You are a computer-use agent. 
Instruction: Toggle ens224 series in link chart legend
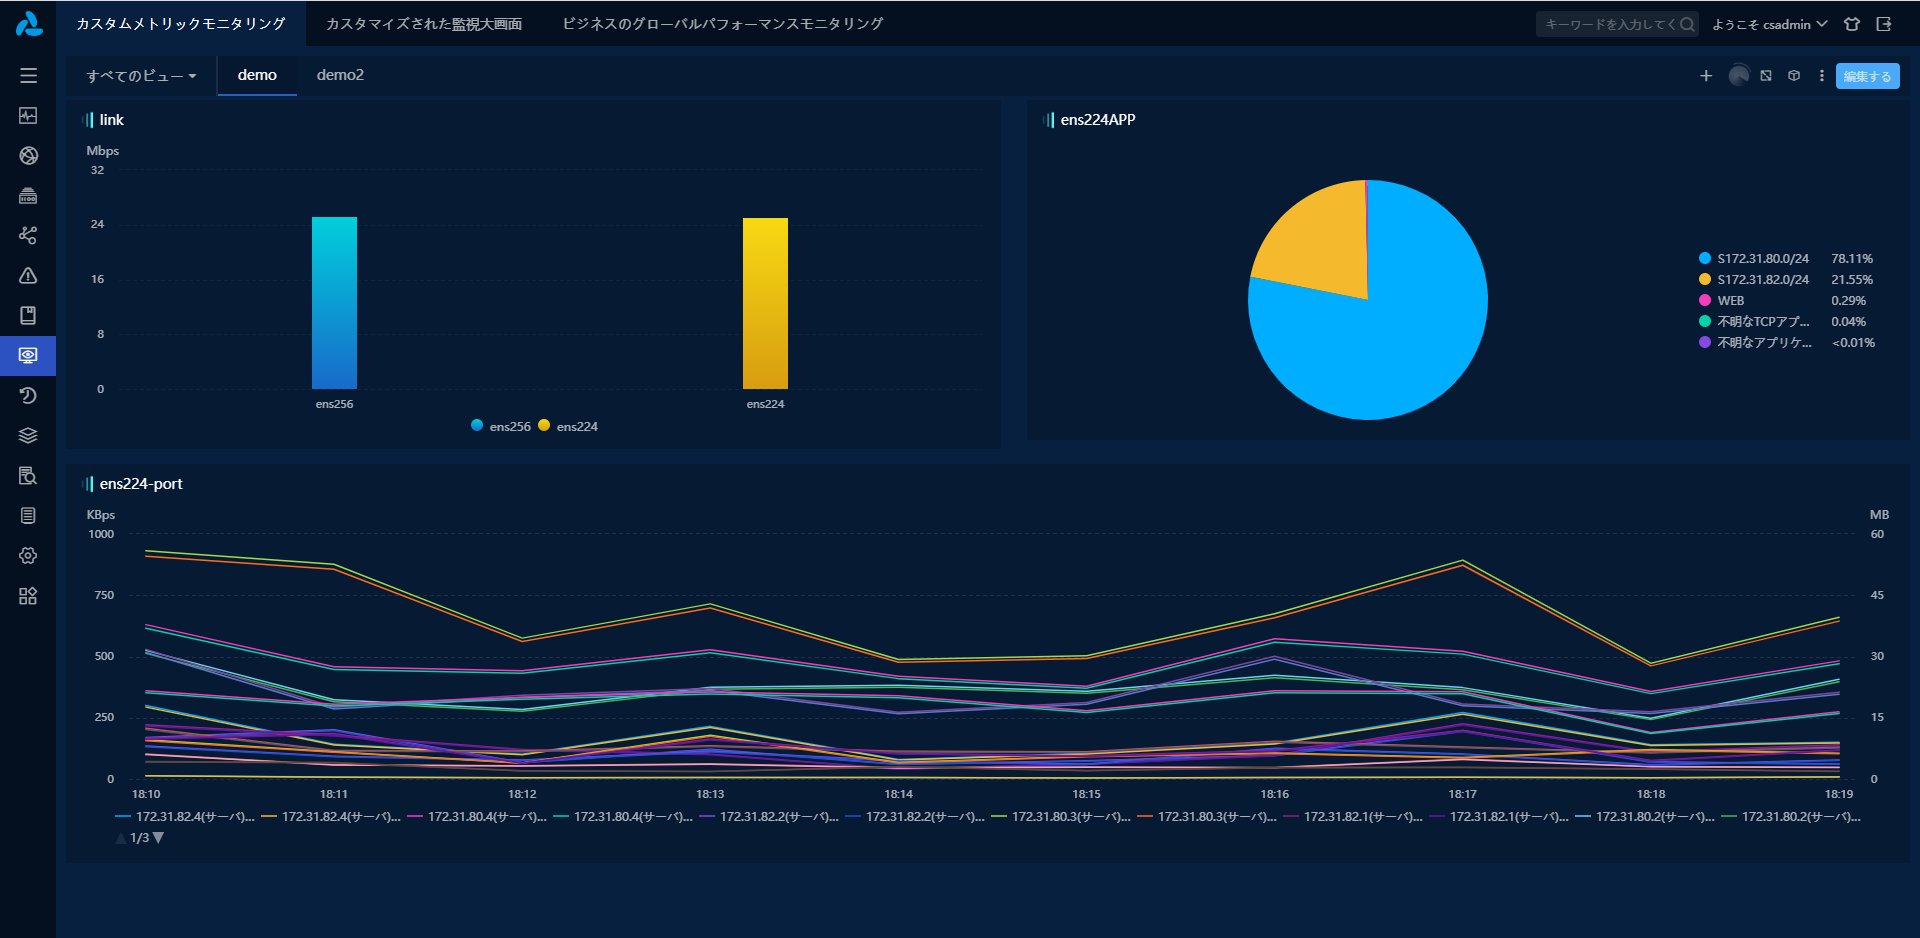[569, 426]
